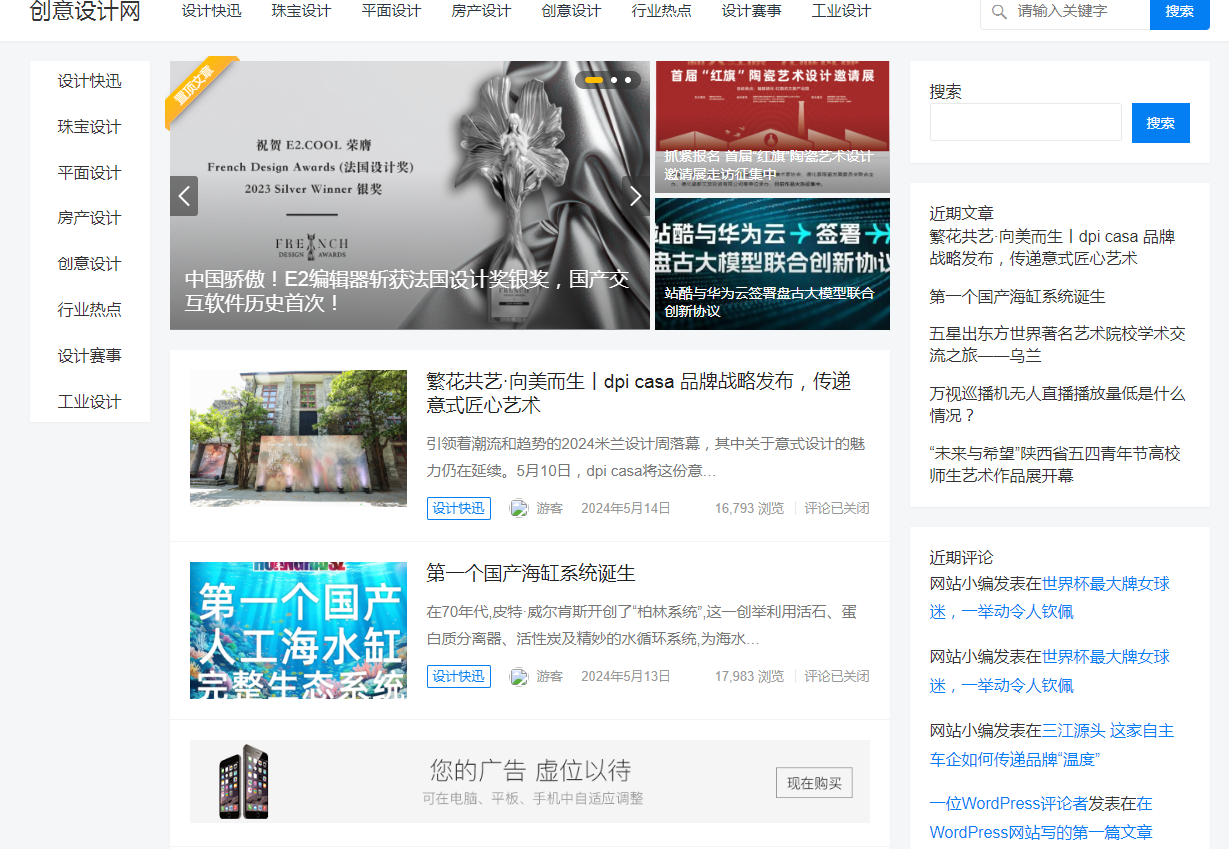Advance to next carousel slide arrow
This screenshot has height=849, width=1229.
click(636, 196)
